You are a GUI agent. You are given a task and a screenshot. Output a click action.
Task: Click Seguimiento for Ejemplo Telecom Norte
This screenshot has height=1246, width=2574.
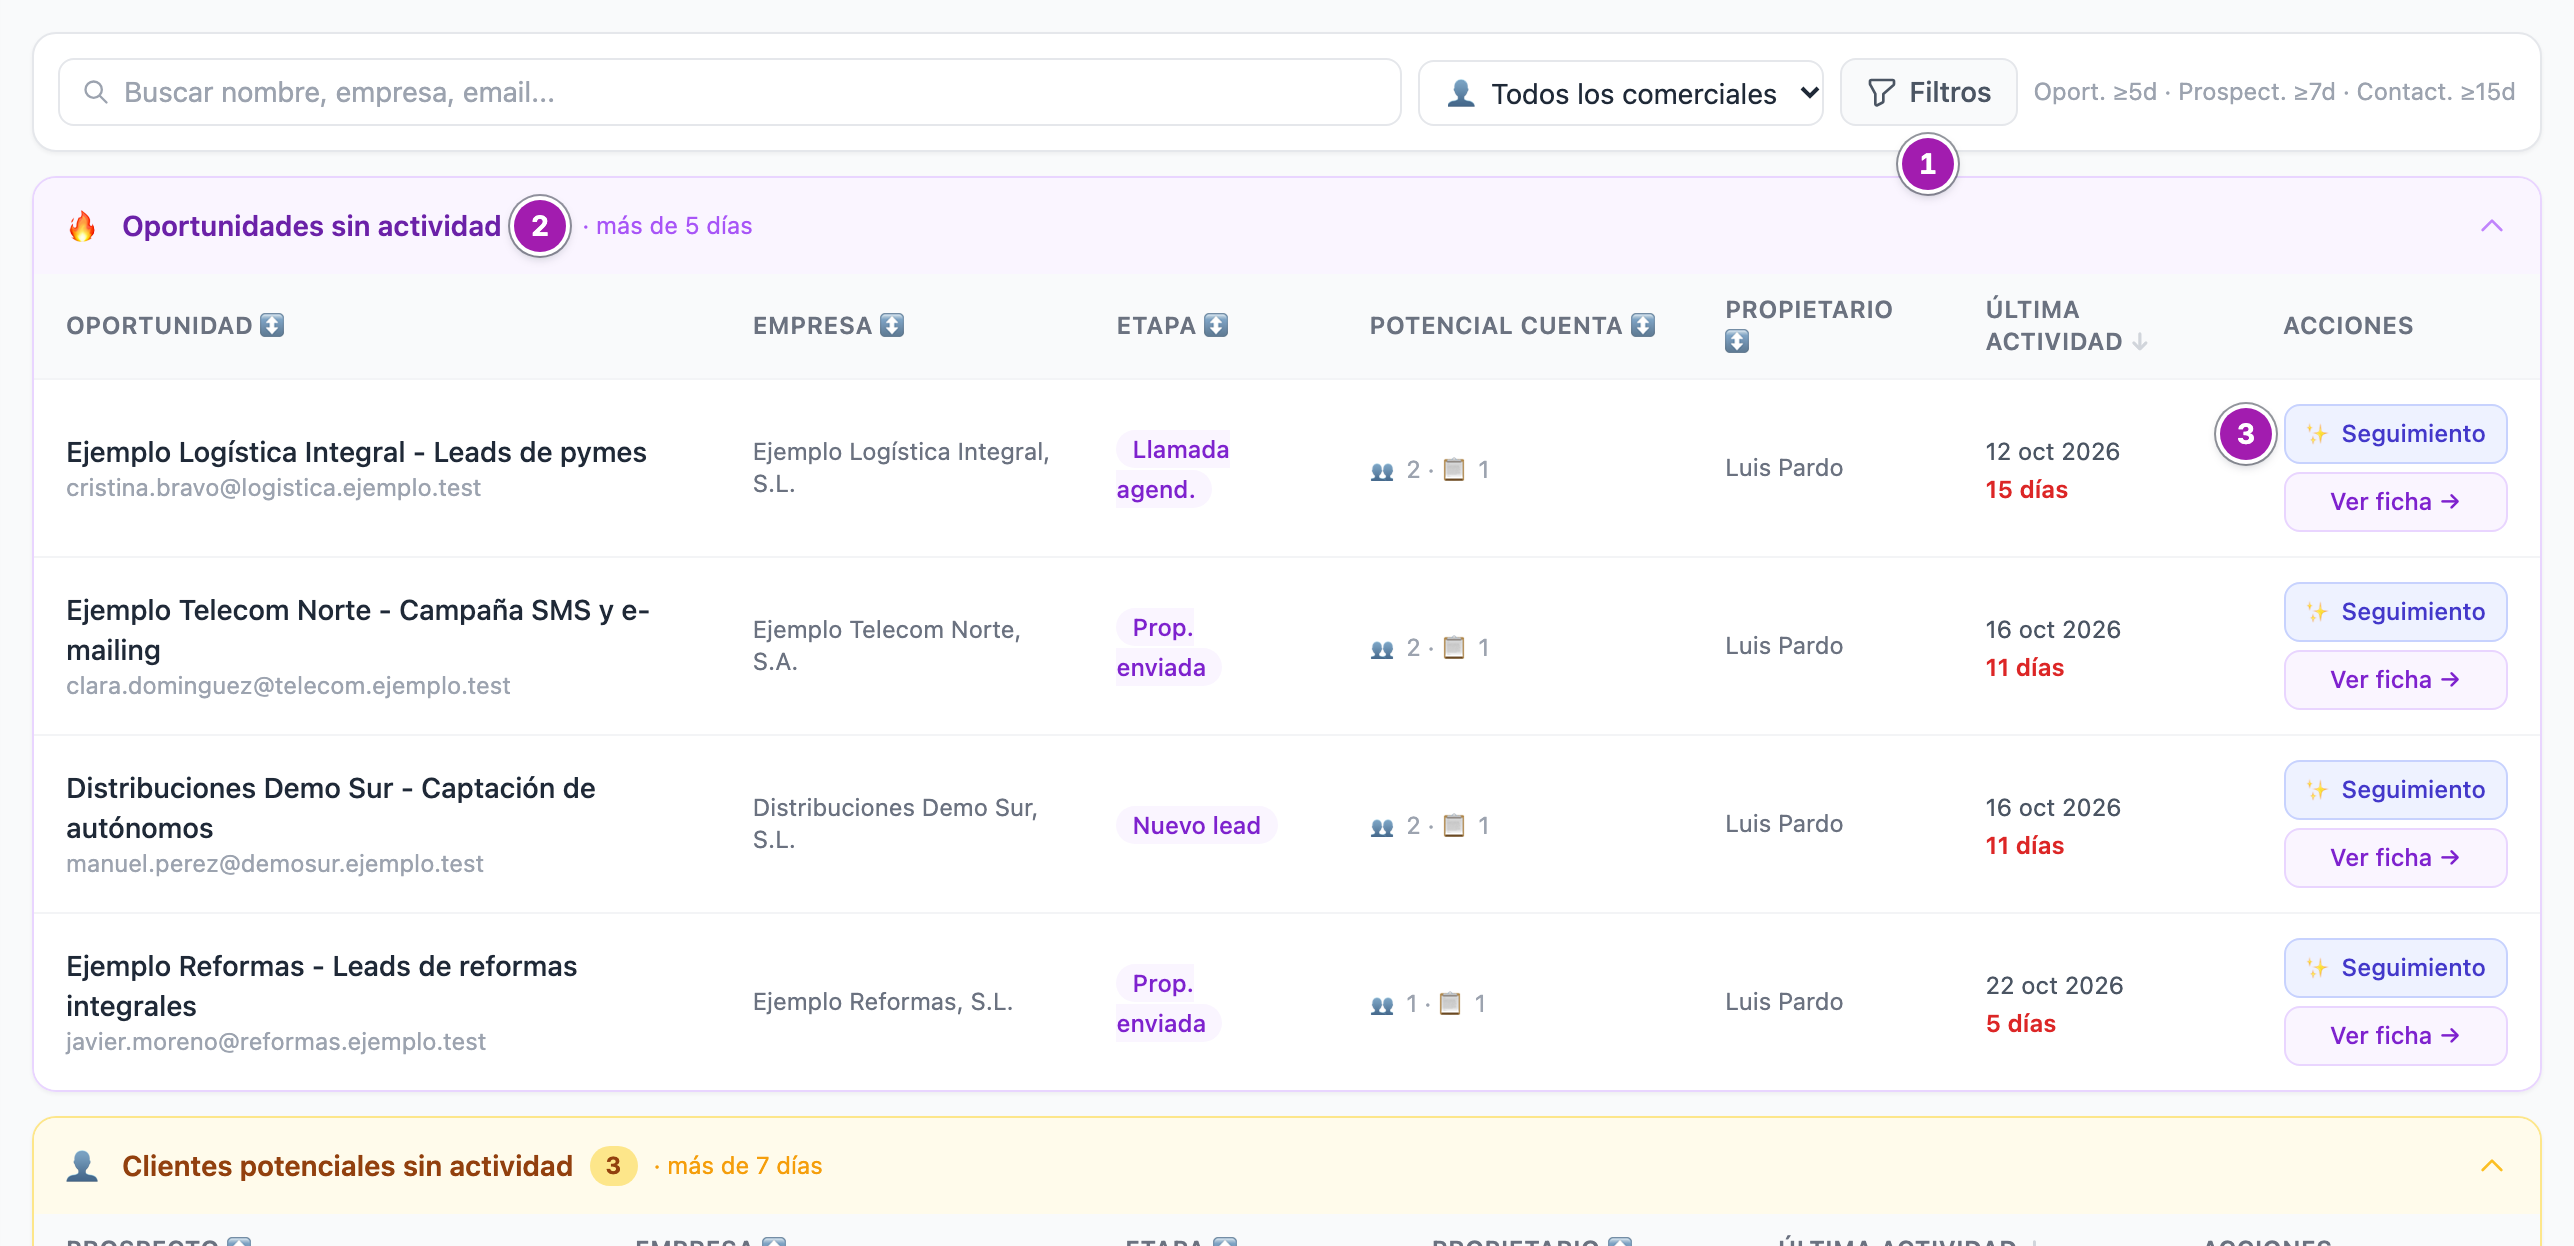2396,612
